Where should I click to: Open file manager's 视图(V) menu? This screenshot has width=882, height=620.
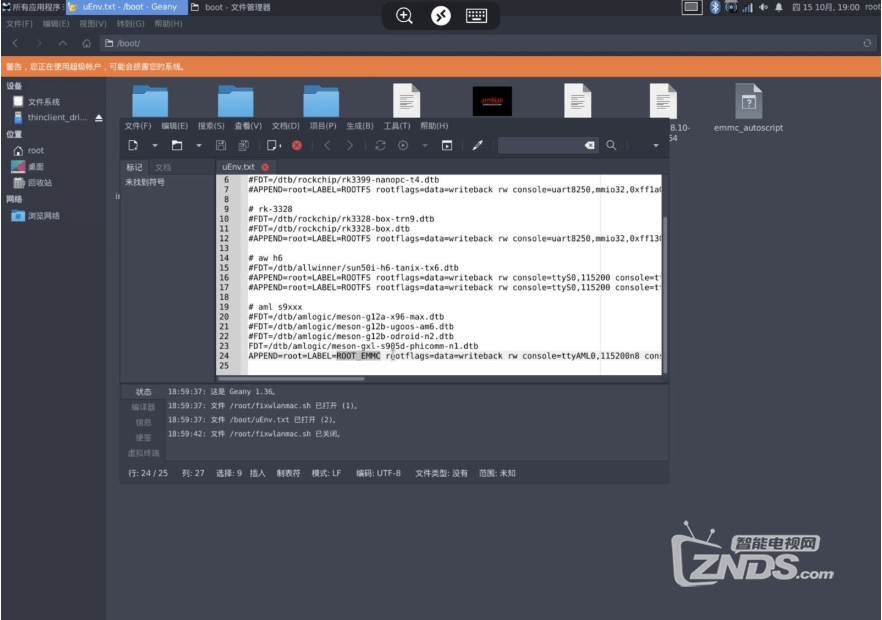click(93, 24)
